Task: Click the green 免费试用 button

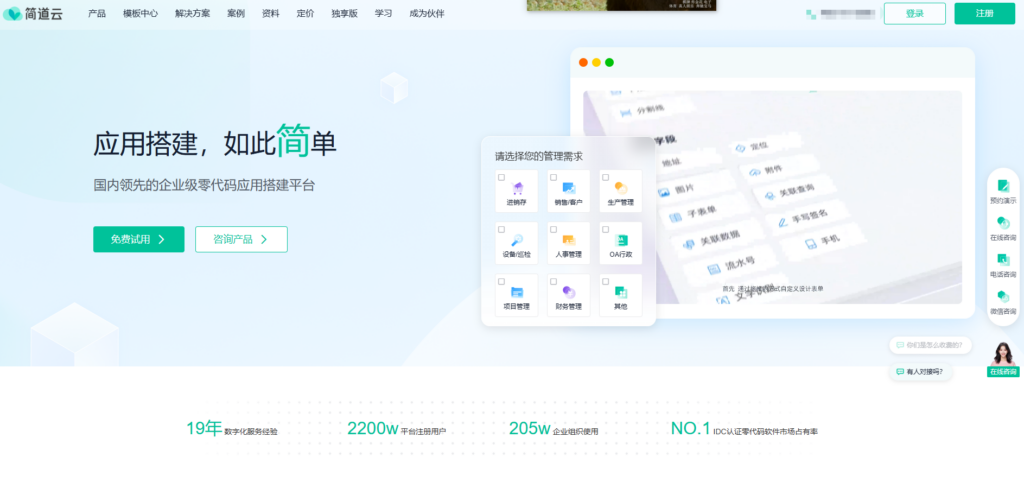Action: click(138, 239)
